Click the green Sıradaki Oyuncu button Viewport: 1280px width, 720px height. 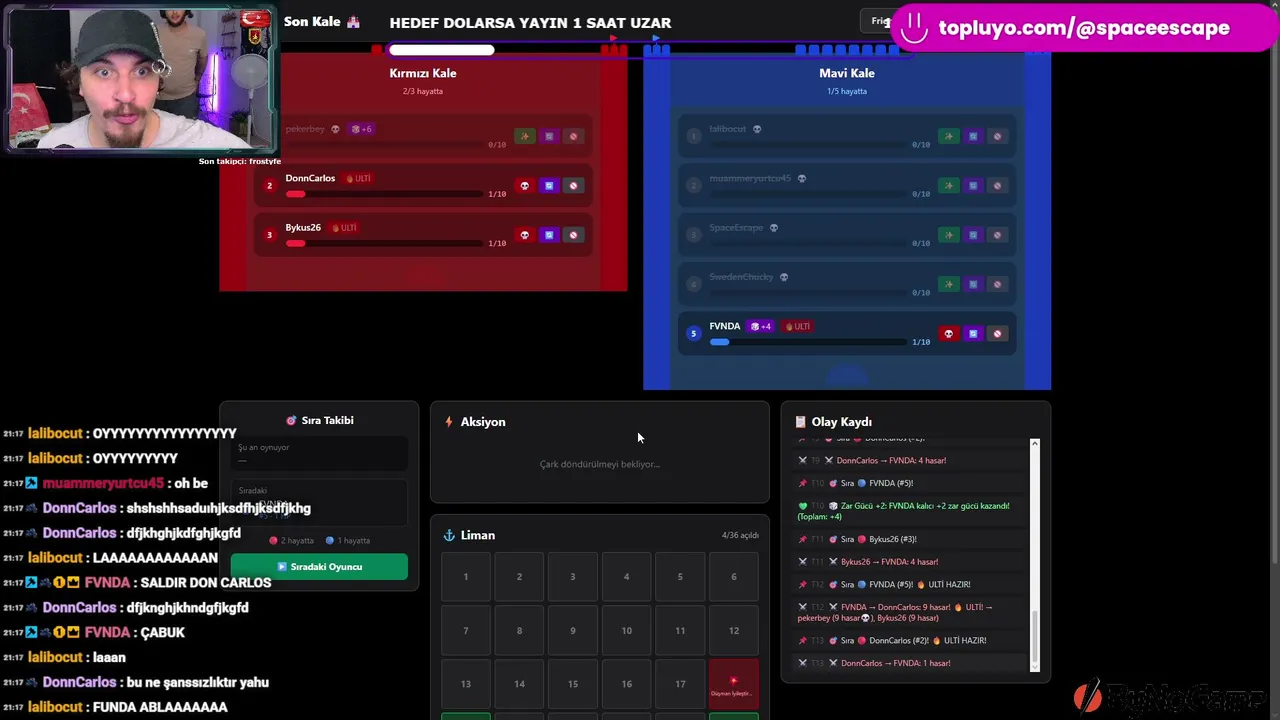tap(319, 567)
